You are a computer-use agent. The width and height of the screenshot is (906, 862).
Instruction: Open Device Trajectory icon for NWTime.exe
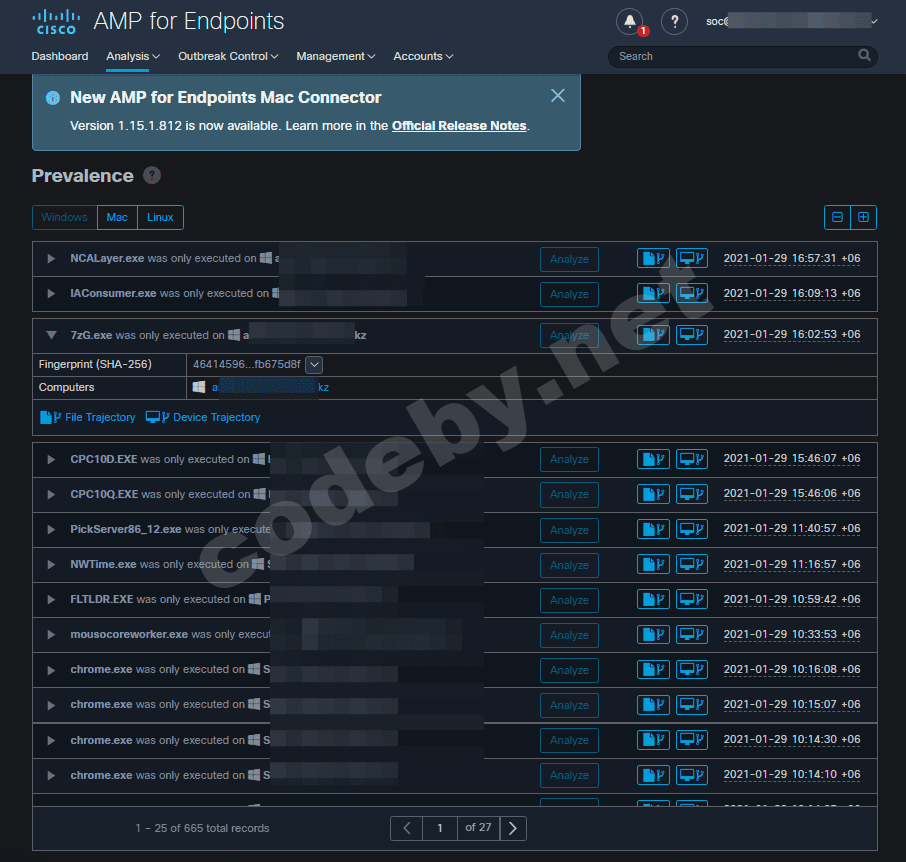tap(692, 564)
